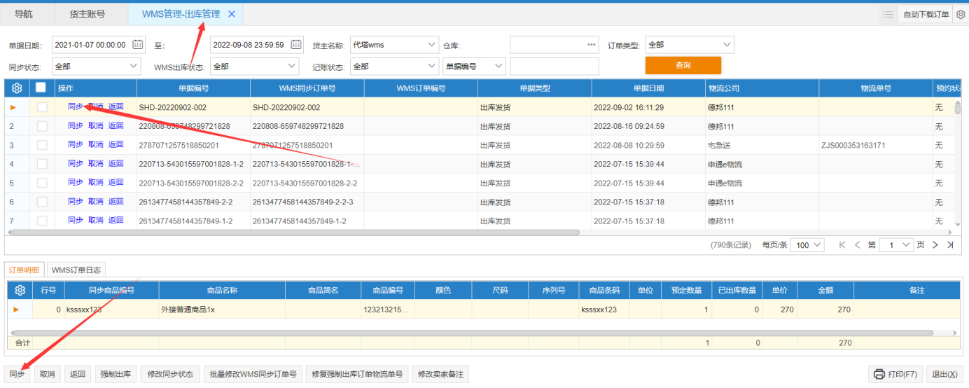
Task: Select cell 外接普通商品1x in detail table
Action: tap(222, 310)
